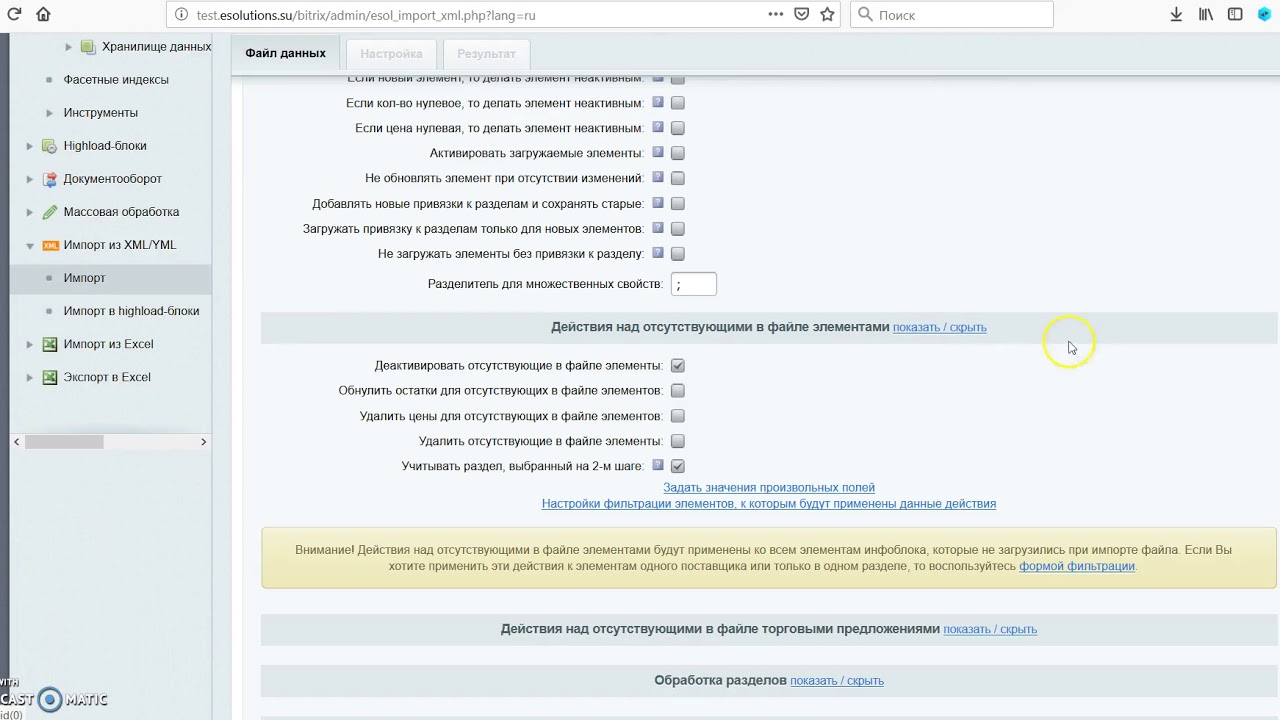Check 'Добавлять новые привязки к разделам и сохранять старые'
Image resolution: width=1280 pixels, height=720 pixels.
(x=678, y=203)
